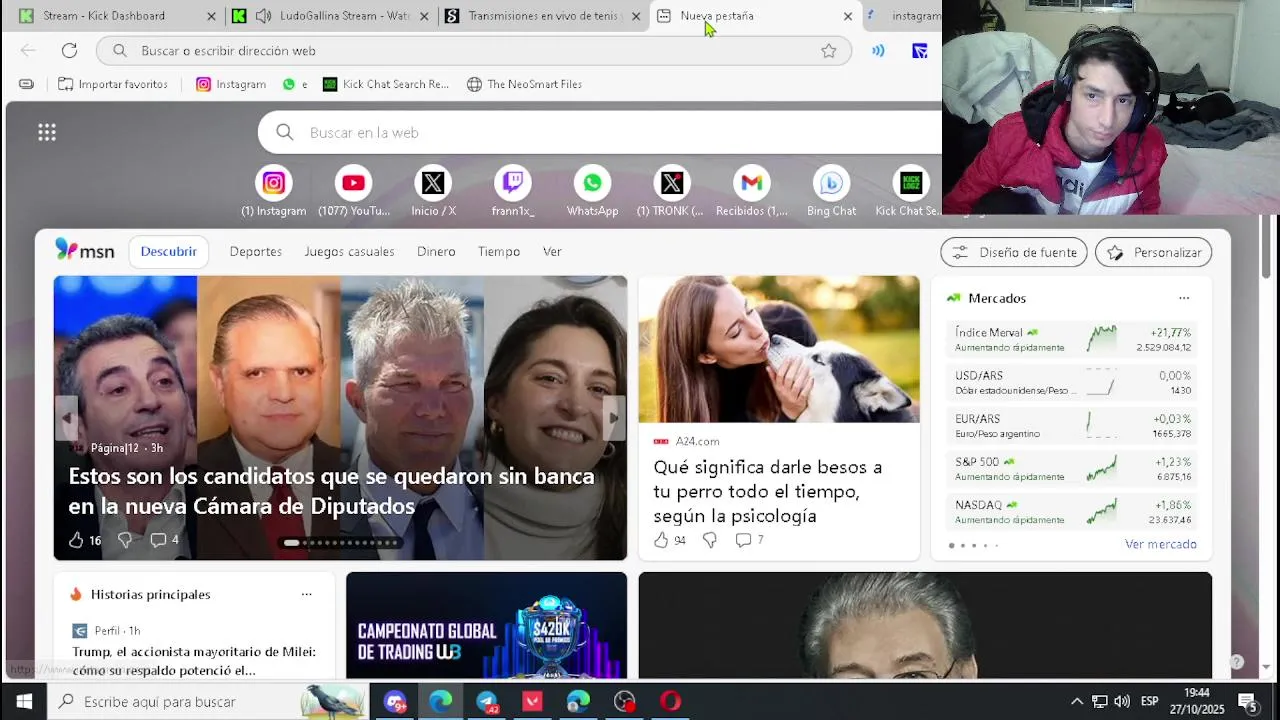Open Telegram from the taskbar
This screenshot has width=1280, height=720.
[x=487, y=701]
